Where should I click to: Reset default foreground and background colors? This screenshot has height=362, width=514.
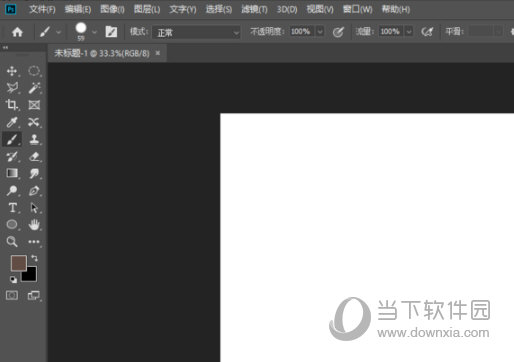pyautogui.click(x=13, y=279)
